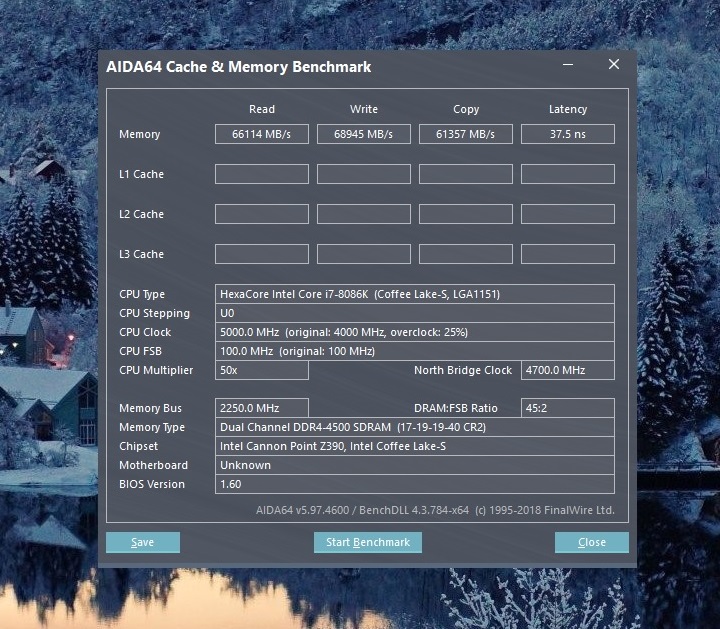Click the L2 Cache Latency field
The image size is (720, 629).
coord(568,214)
